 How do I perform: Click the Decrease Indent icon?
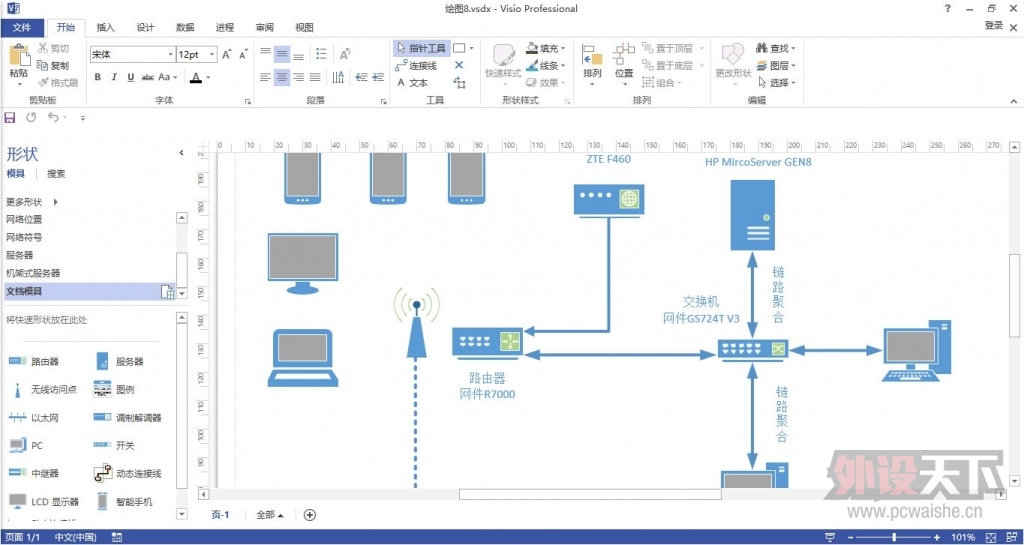(361, 77)
